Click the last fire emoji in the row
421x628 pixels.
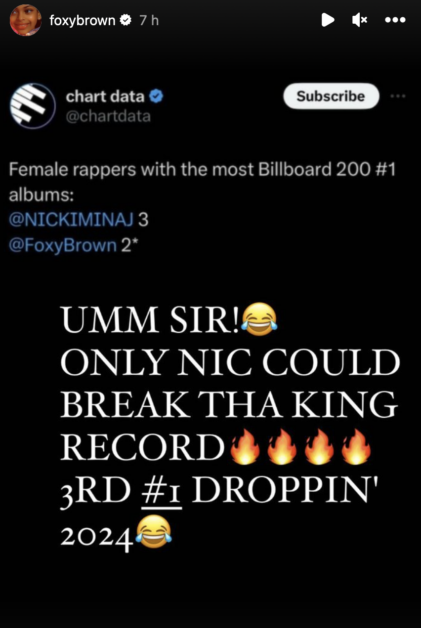(356, 447)
